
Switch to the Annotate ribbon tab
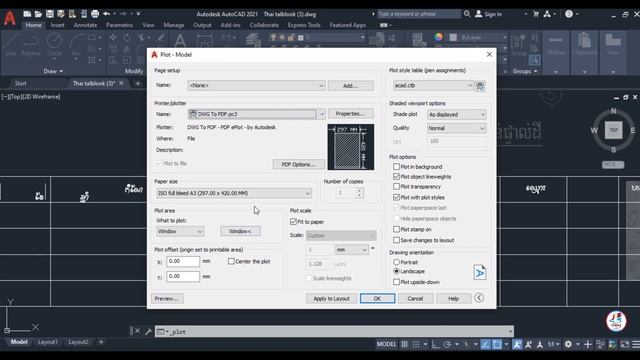[x=85, y=25]
